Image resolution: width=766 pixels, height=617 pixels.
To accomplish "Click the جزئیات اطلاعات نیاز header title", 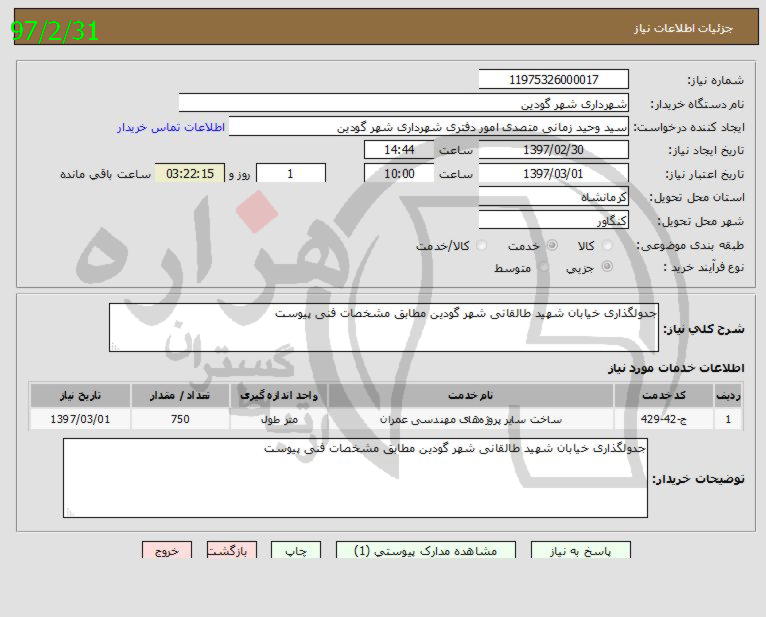I will tap(683, 28).
